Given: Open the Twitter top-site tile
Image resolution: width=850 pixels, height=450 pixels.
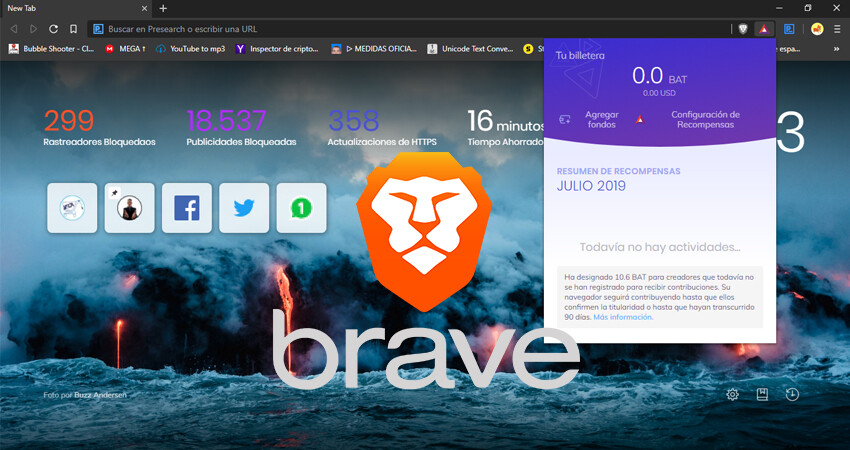Looking at the screenshot, I should (244, 208).
